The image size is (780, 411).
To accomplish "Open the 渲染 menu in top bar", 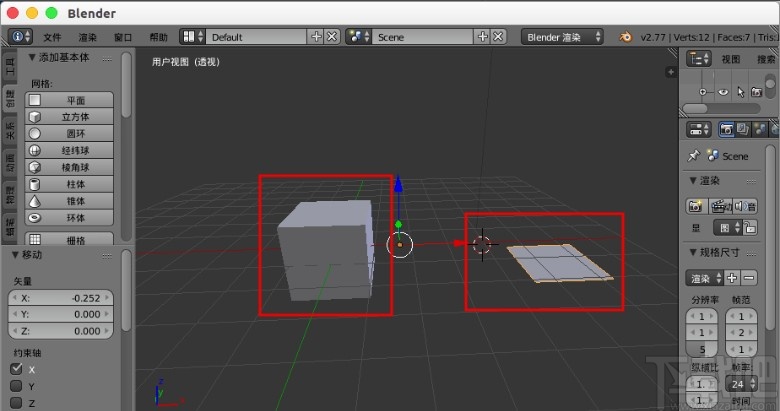I will pyautogui.click(x=88, y=37).
